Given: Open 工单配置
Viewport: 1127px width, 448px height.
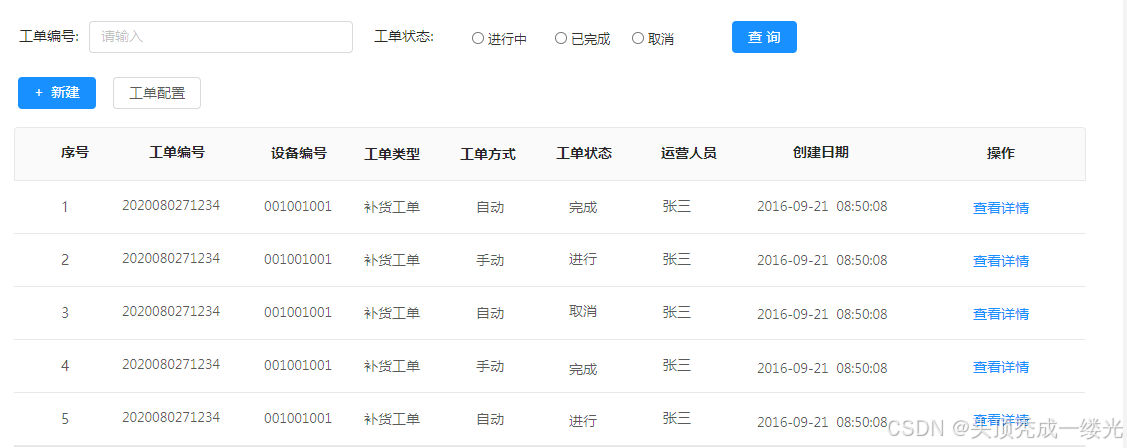Looking at the screenshot, I should pos(157,93).
